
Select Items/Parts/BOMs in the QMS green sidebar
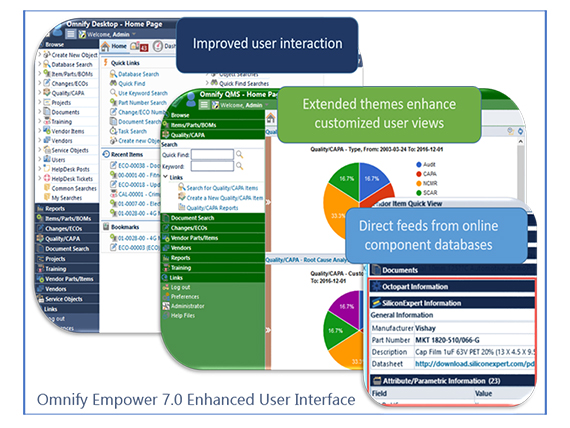pyautogui.click(x=212, y=125)
